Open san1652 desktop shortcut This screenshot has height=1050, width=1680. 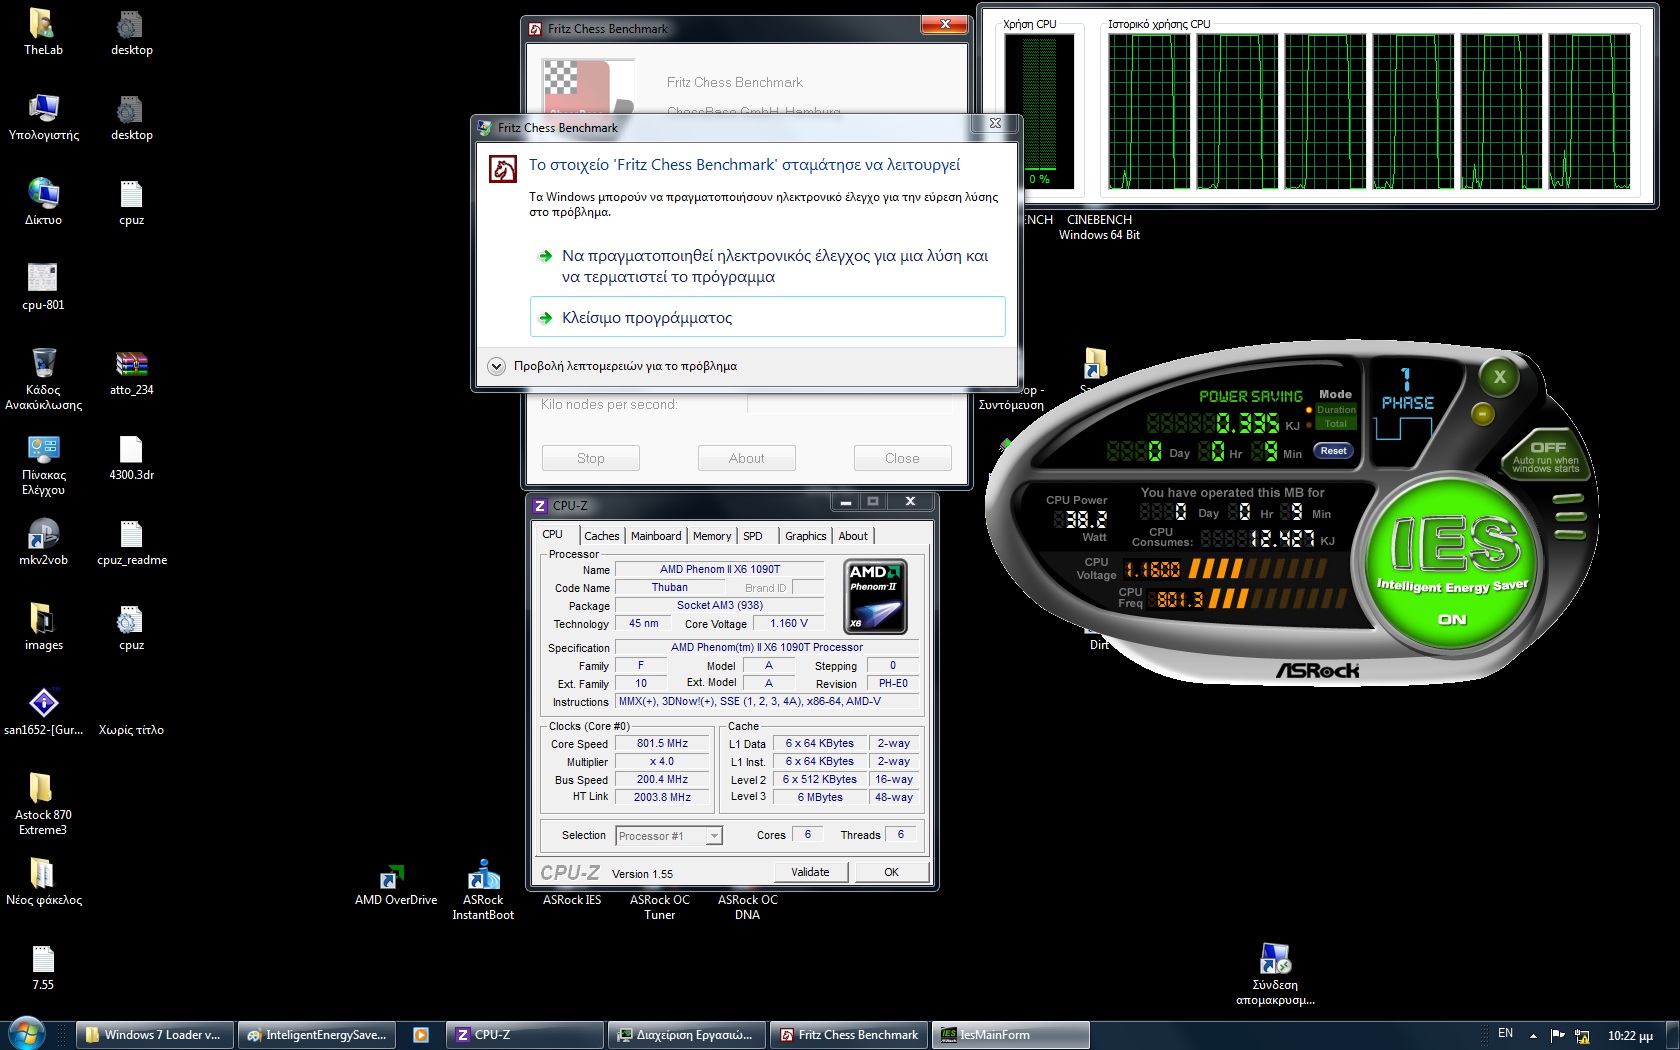(x=43, y=712)
